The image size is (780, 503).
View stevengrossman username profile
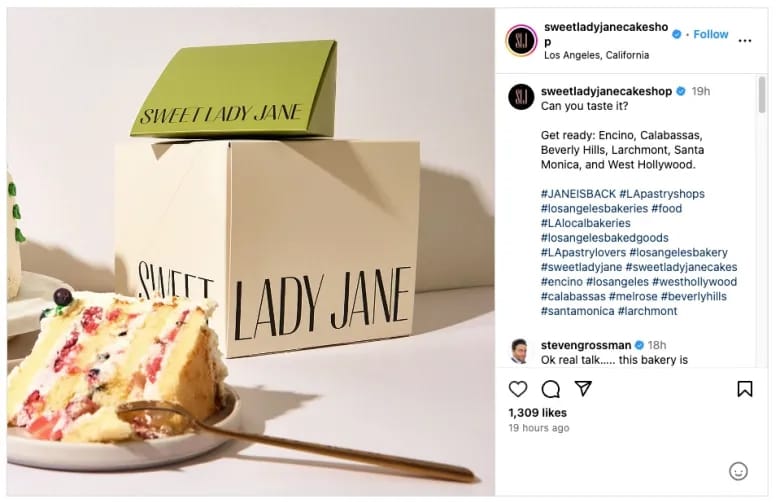586,345
